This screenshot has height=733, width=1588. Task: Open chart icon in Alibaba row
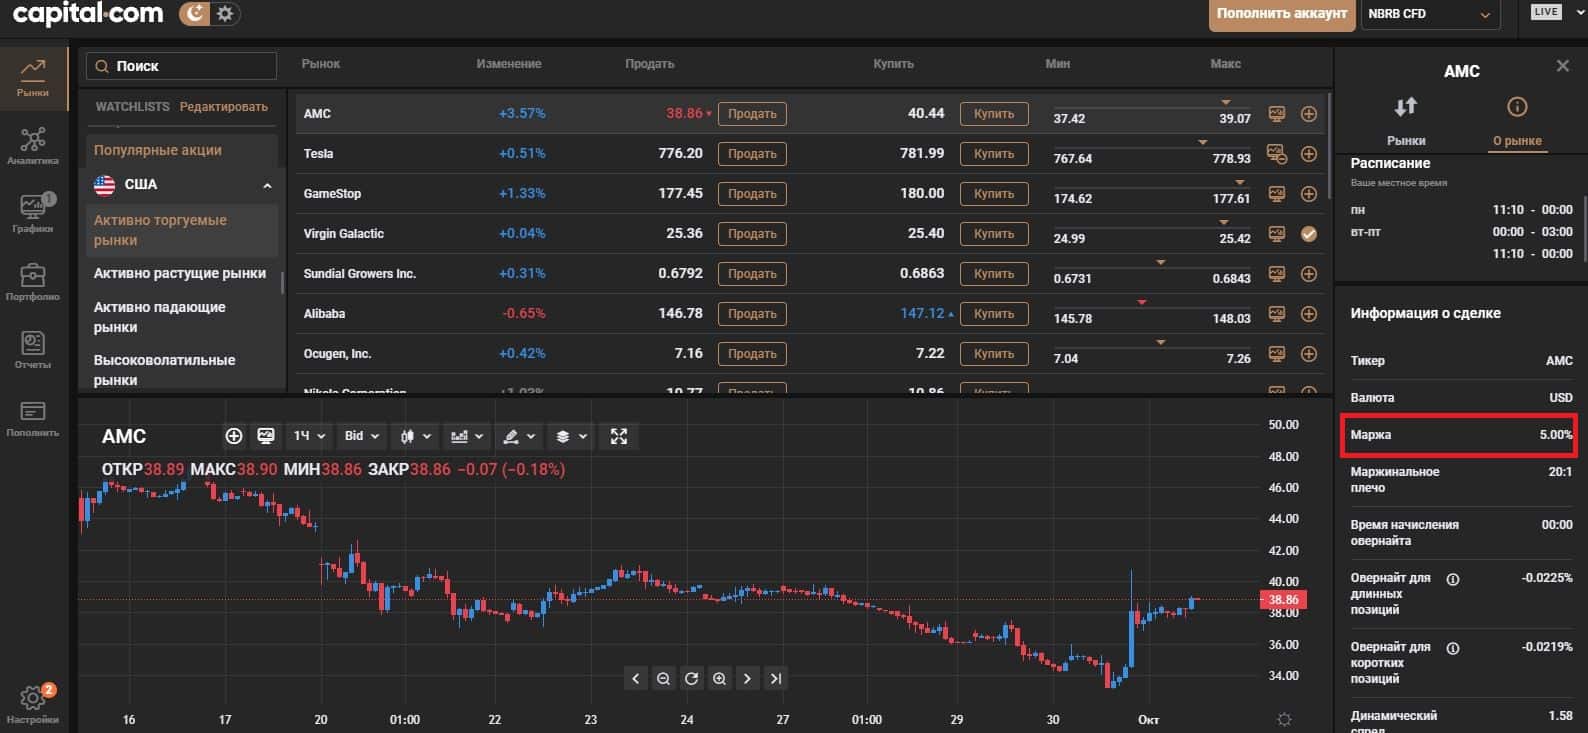pos(1276,314)
